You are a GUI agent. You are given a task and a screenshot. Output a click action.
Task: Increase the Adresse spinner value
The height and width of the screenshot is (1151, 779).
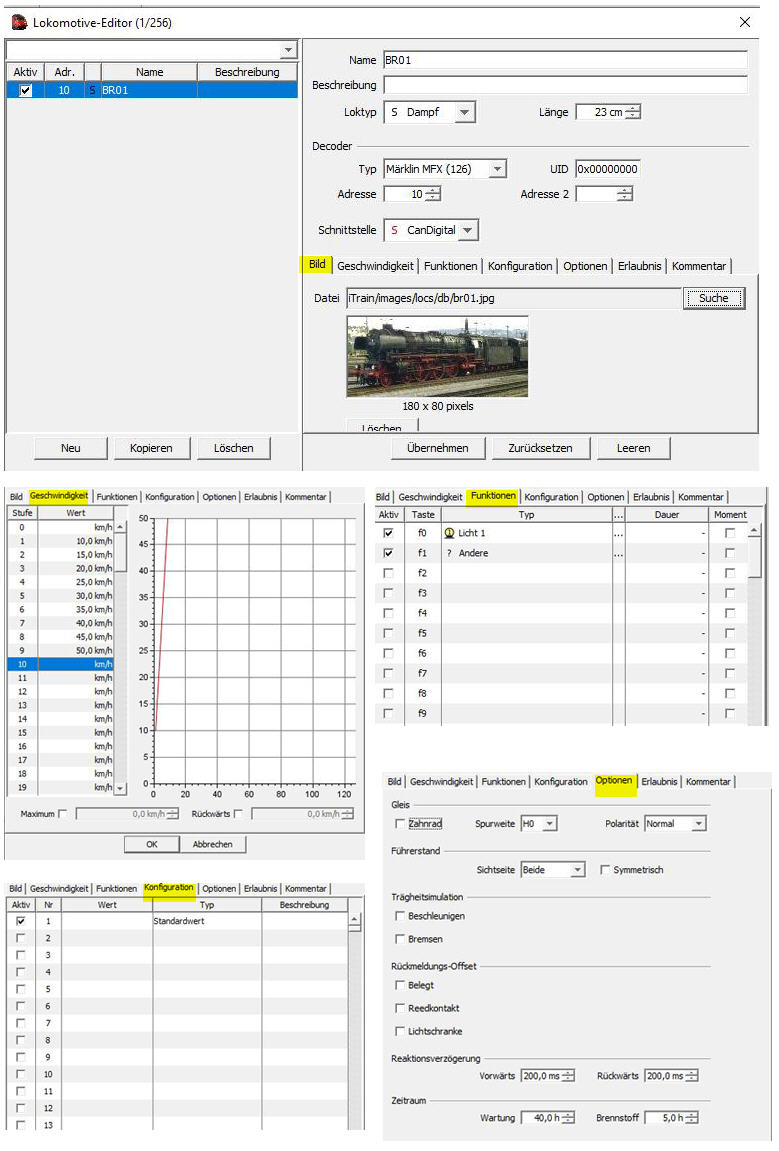(432, 190)
